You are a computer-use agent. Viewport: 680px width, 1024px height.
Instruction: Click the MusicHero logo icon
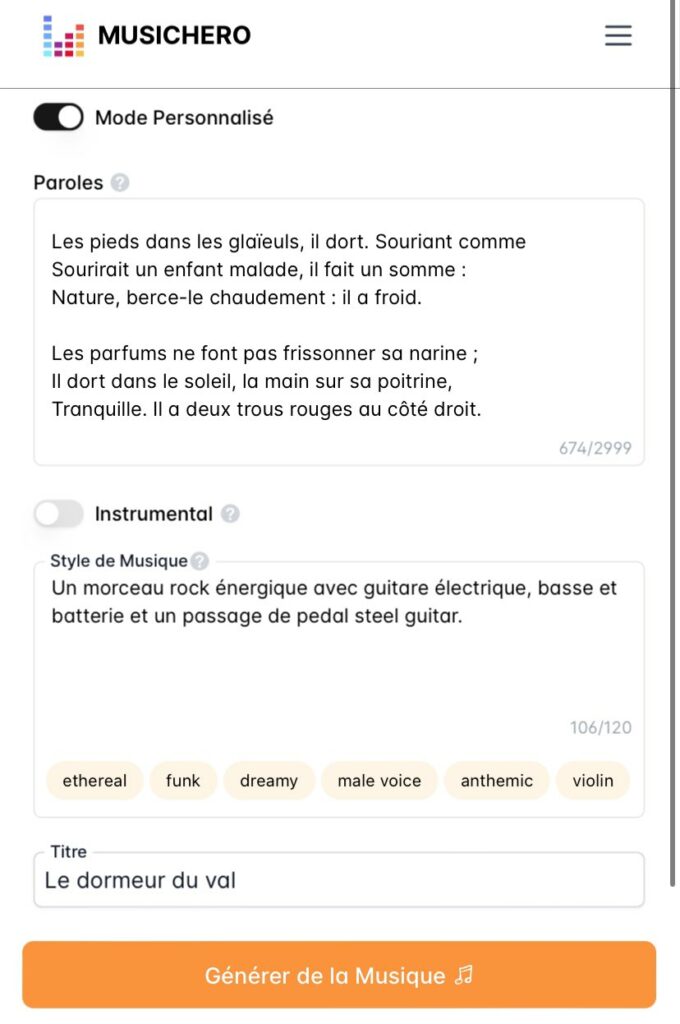click(x=63, y=36)
